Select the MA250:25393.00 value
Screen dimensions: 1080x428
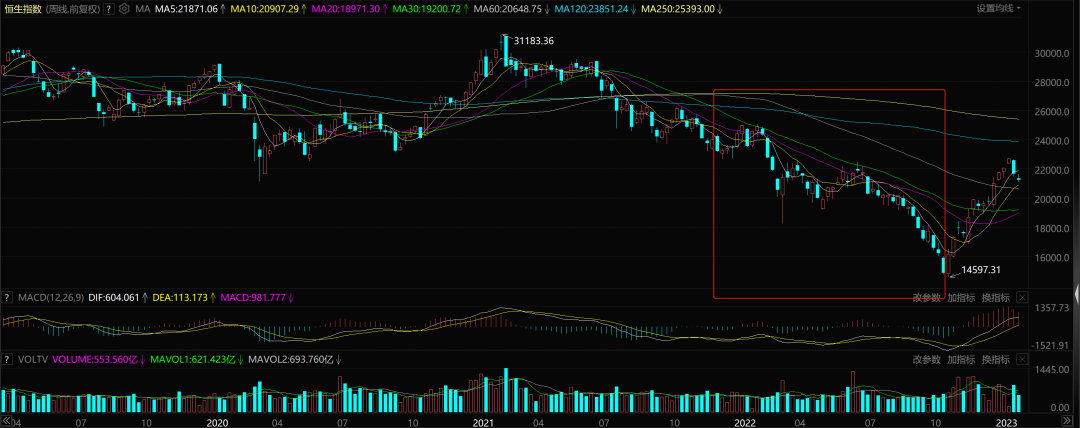(x=678, y=9)
